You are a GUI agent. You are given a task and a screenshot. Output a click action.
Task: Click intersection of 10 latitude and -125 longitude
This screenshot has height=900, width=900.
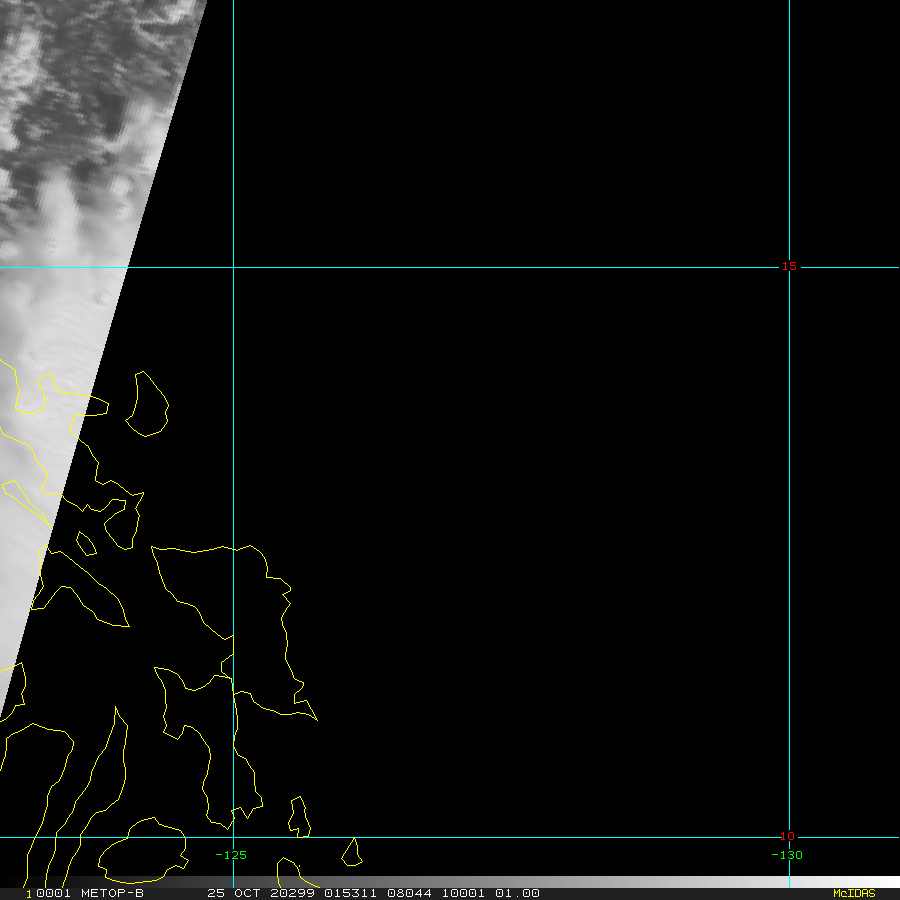[233, 837]
